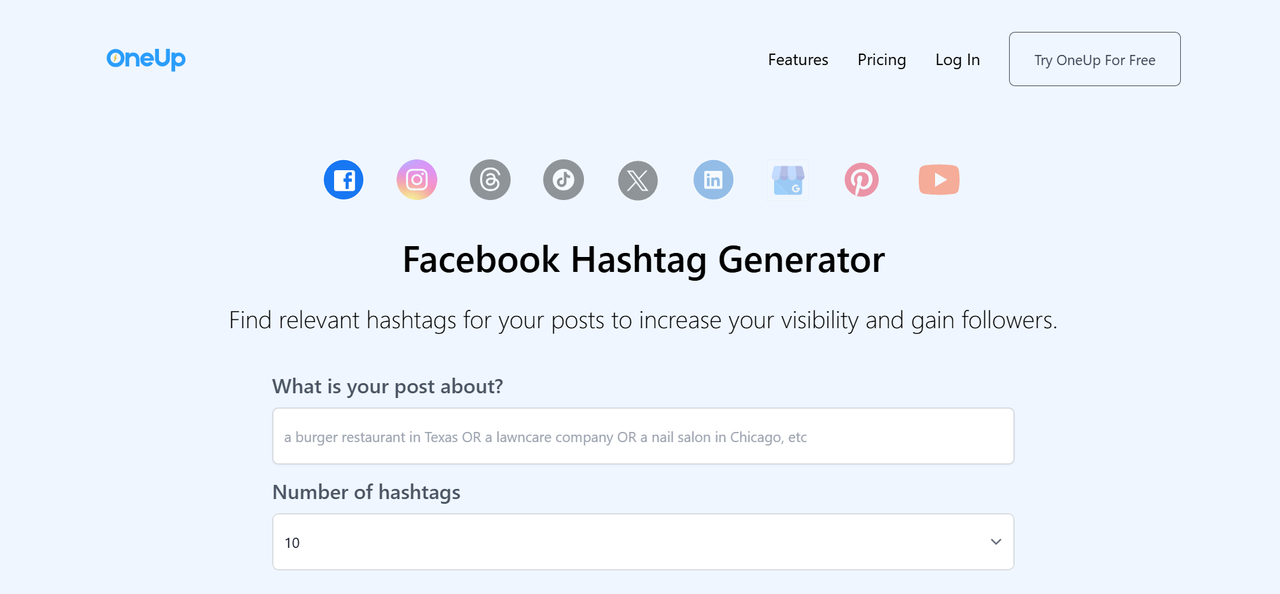Select the X (Twitter) platform icon

pos(638,180)
